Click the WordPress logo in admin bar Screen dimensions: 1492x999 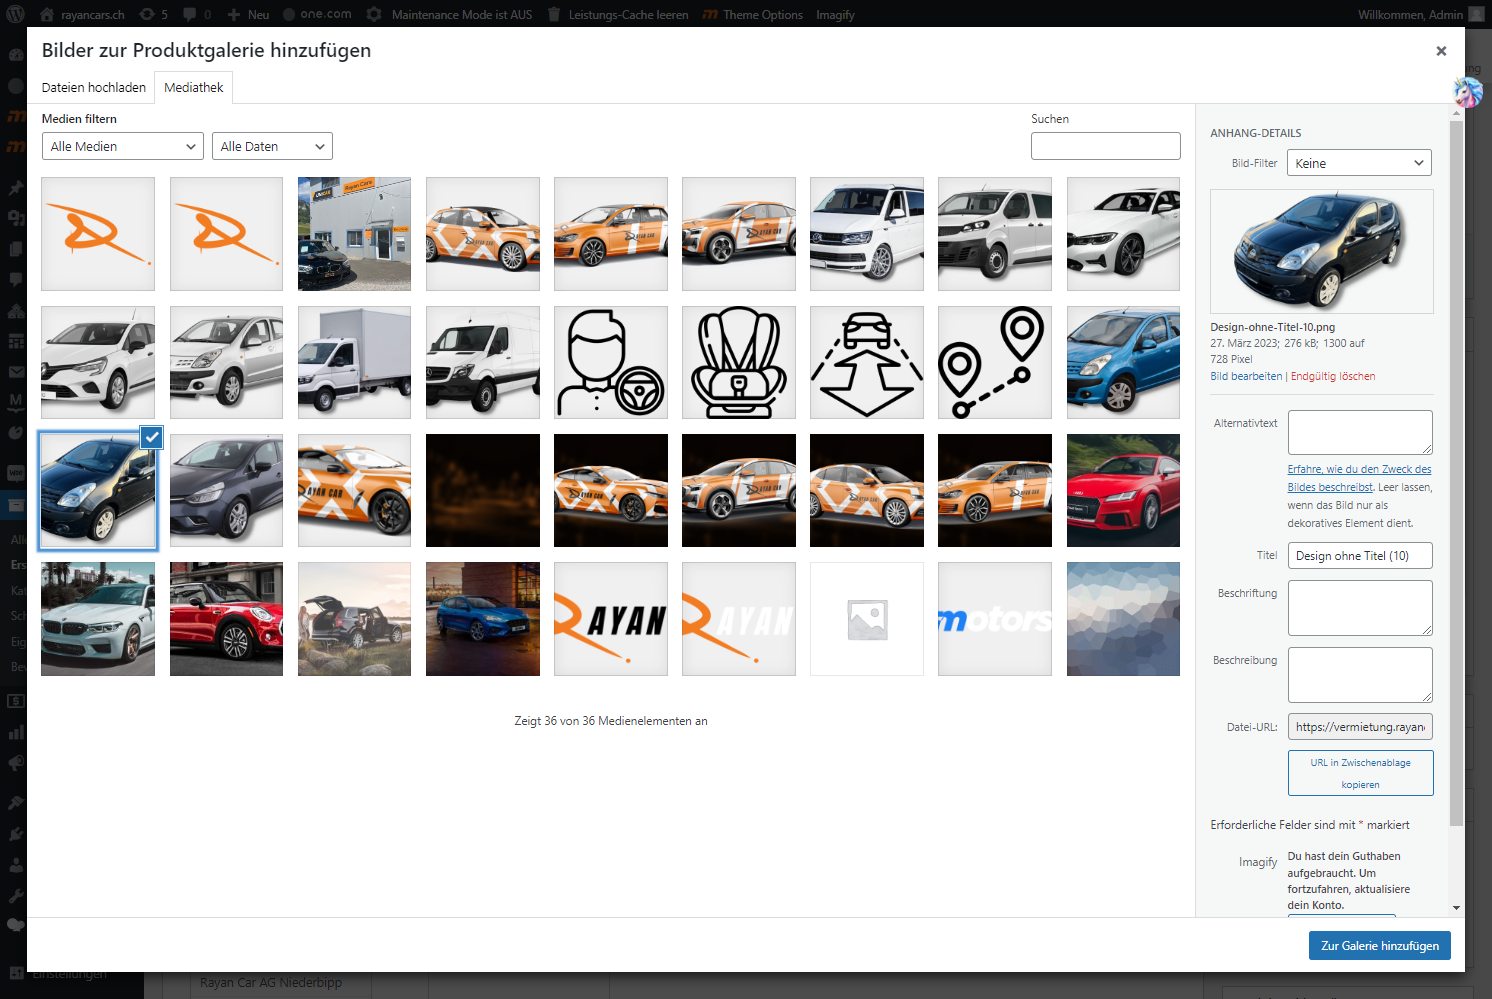[x=15, y=14]
